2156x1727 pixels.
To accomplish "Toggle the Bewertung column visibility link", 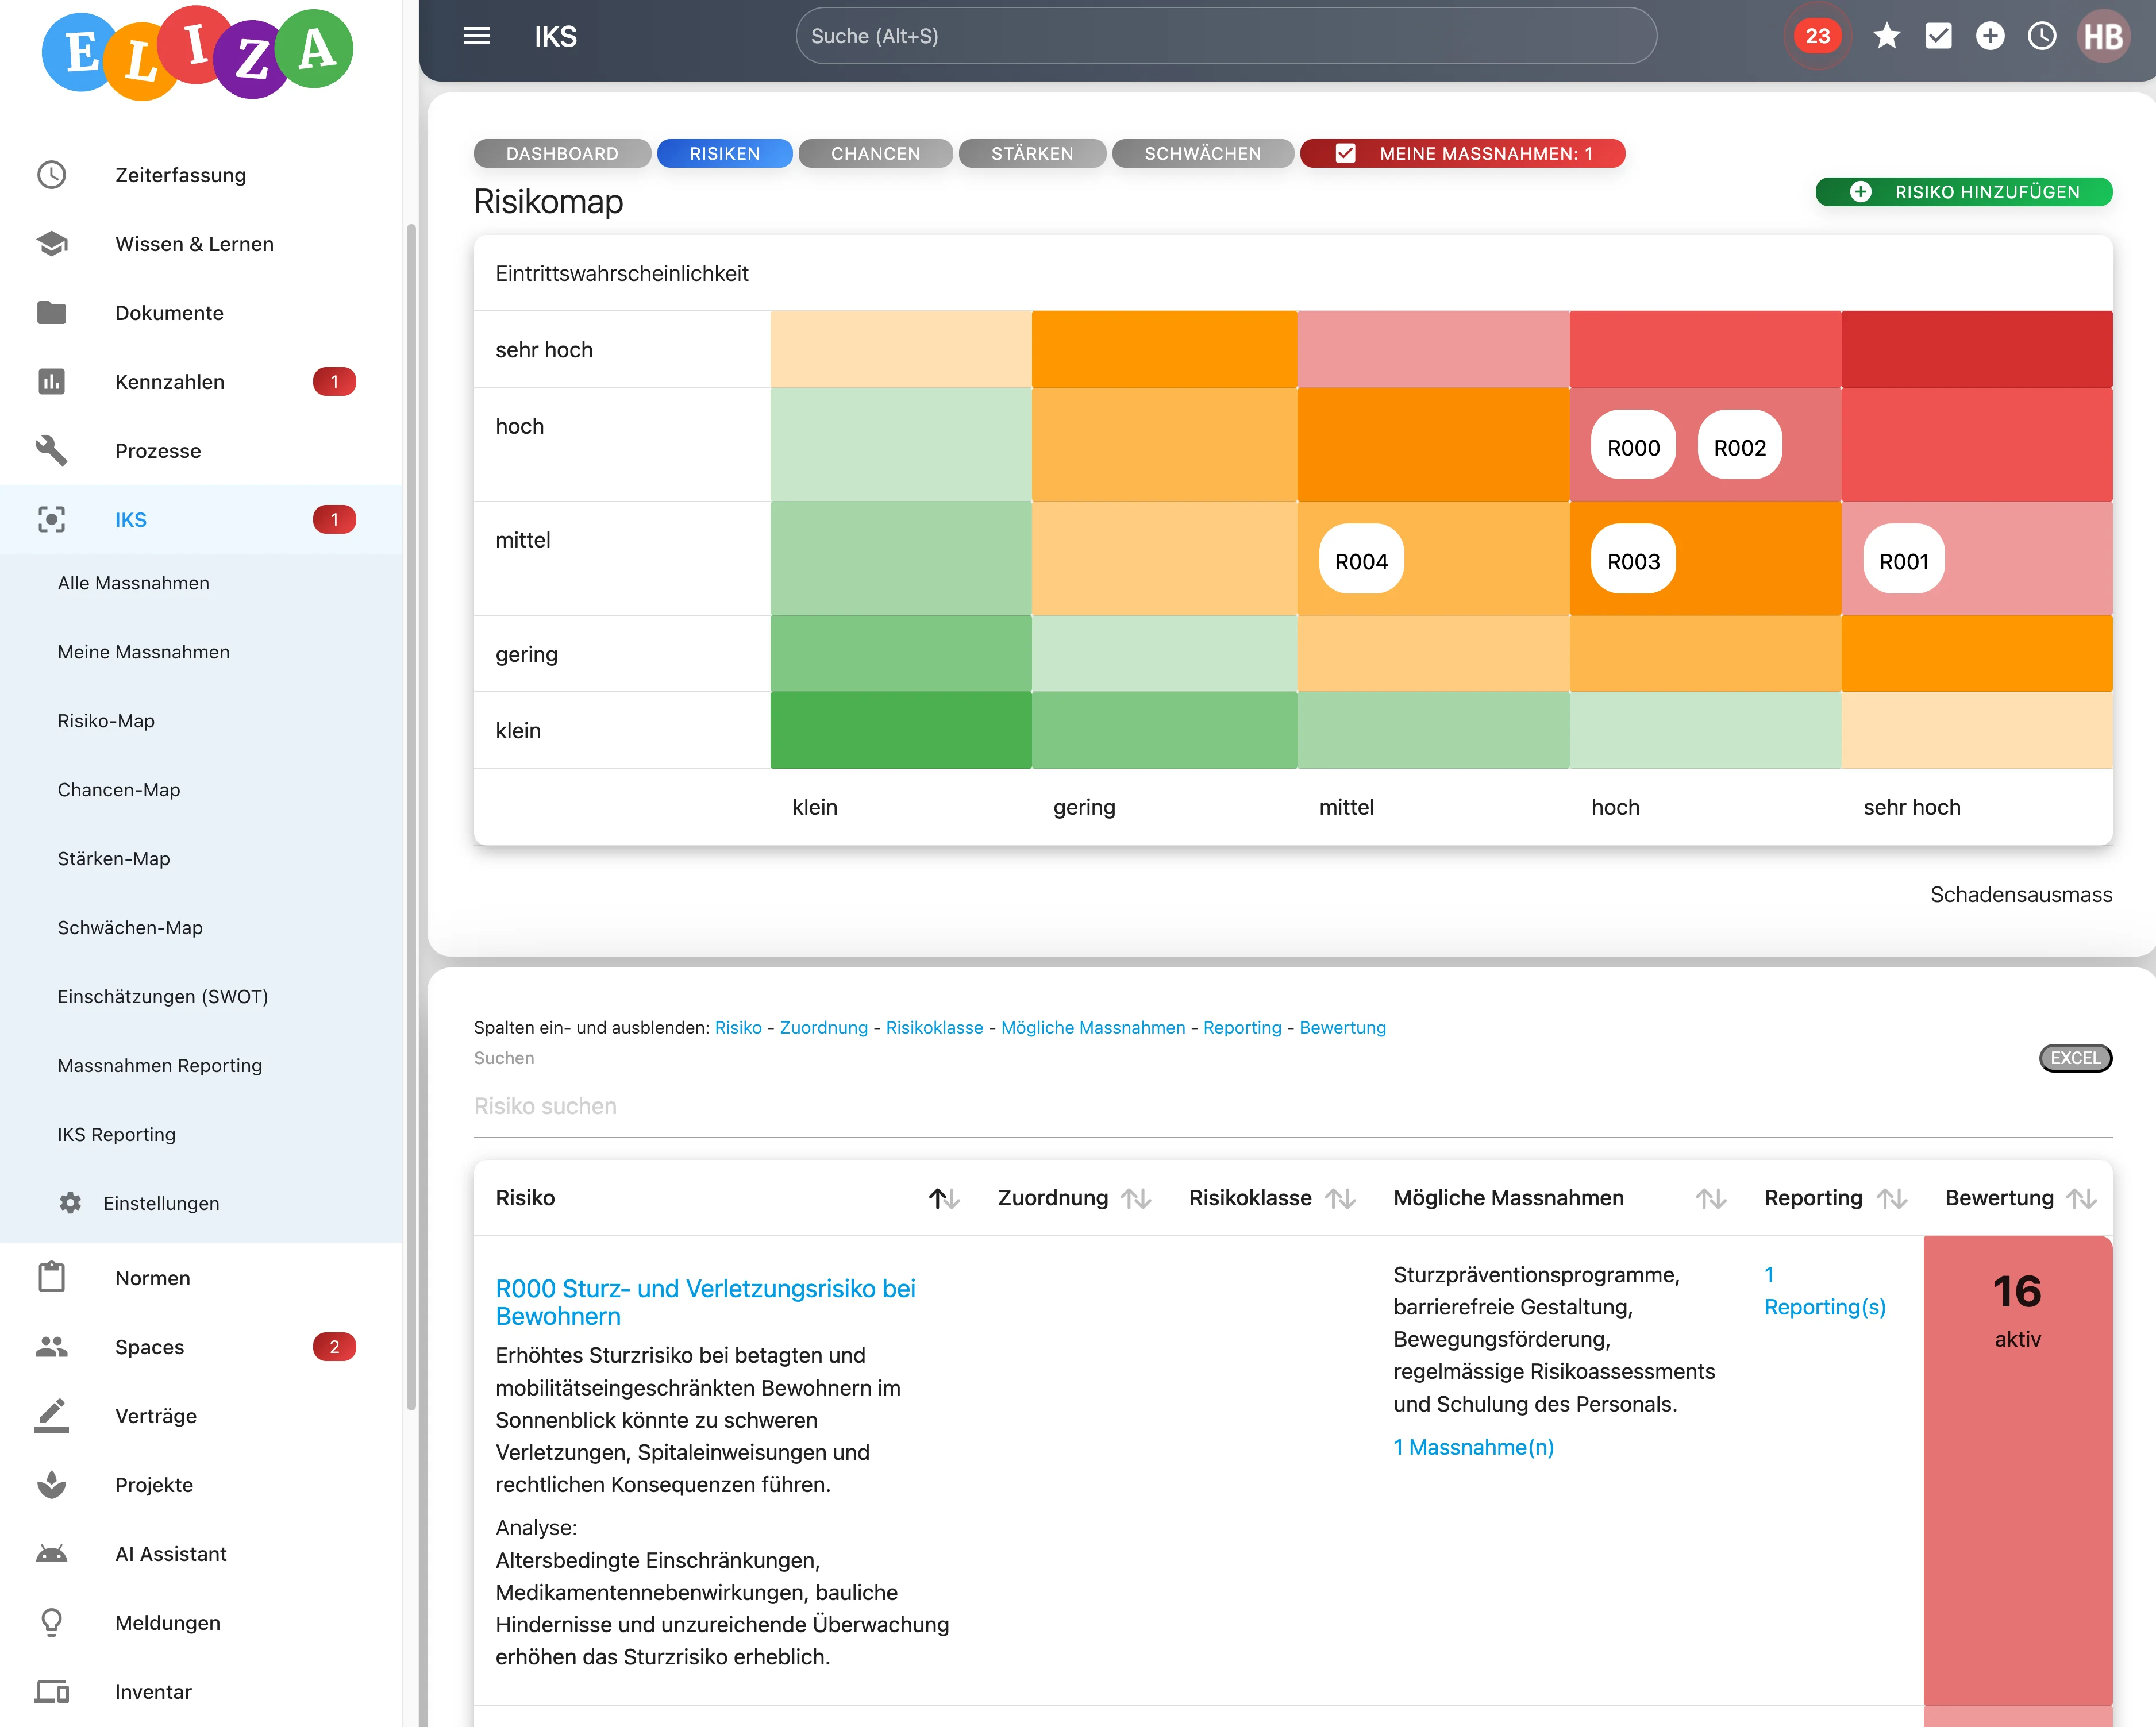I will coord(1342,1027).
